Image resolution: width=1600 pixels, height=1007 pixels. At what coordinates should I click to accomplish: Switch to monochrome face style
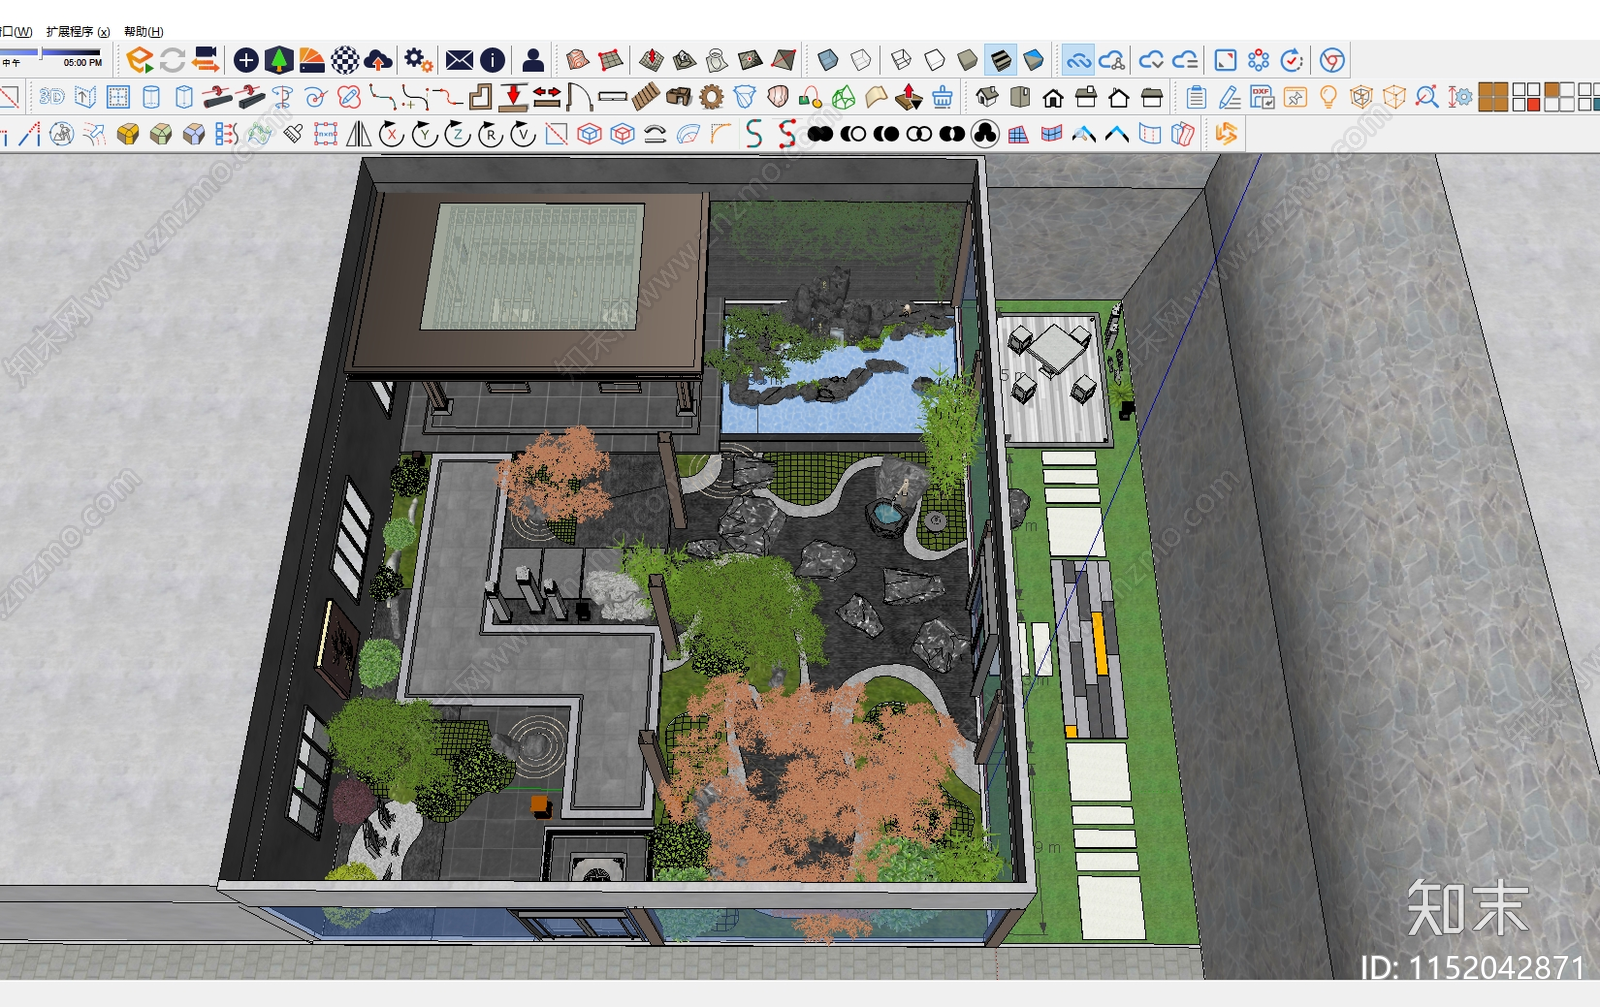click(x=1033, y=60)
